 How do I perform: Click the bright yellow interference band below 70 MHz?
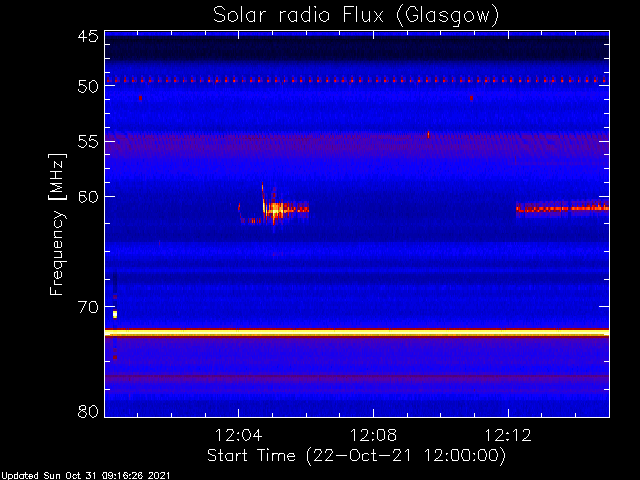tap(357, 333)
